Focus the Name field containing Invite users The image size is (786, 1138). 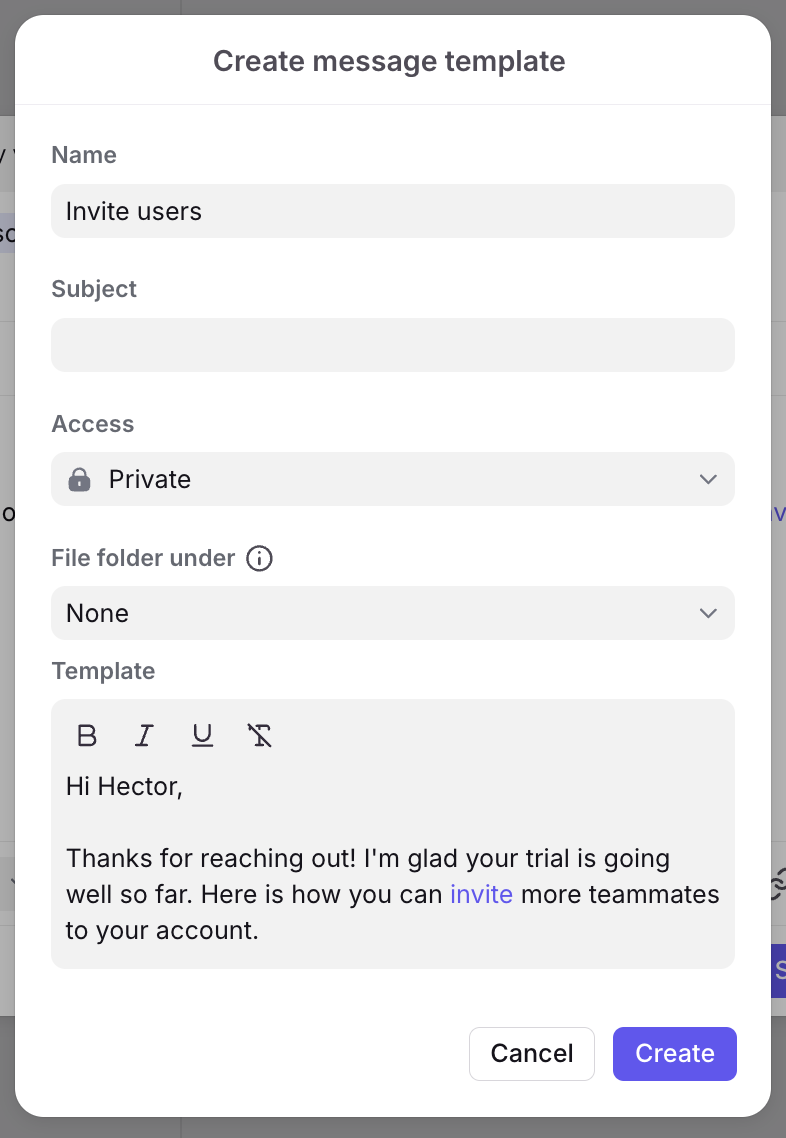pos(393,211)
